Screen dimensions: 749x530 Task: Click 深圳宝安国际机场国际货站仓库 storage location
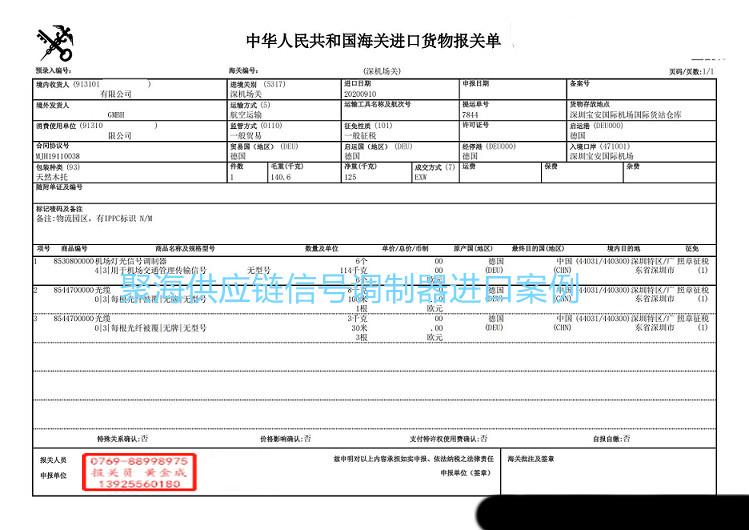[x=625, y=115]
